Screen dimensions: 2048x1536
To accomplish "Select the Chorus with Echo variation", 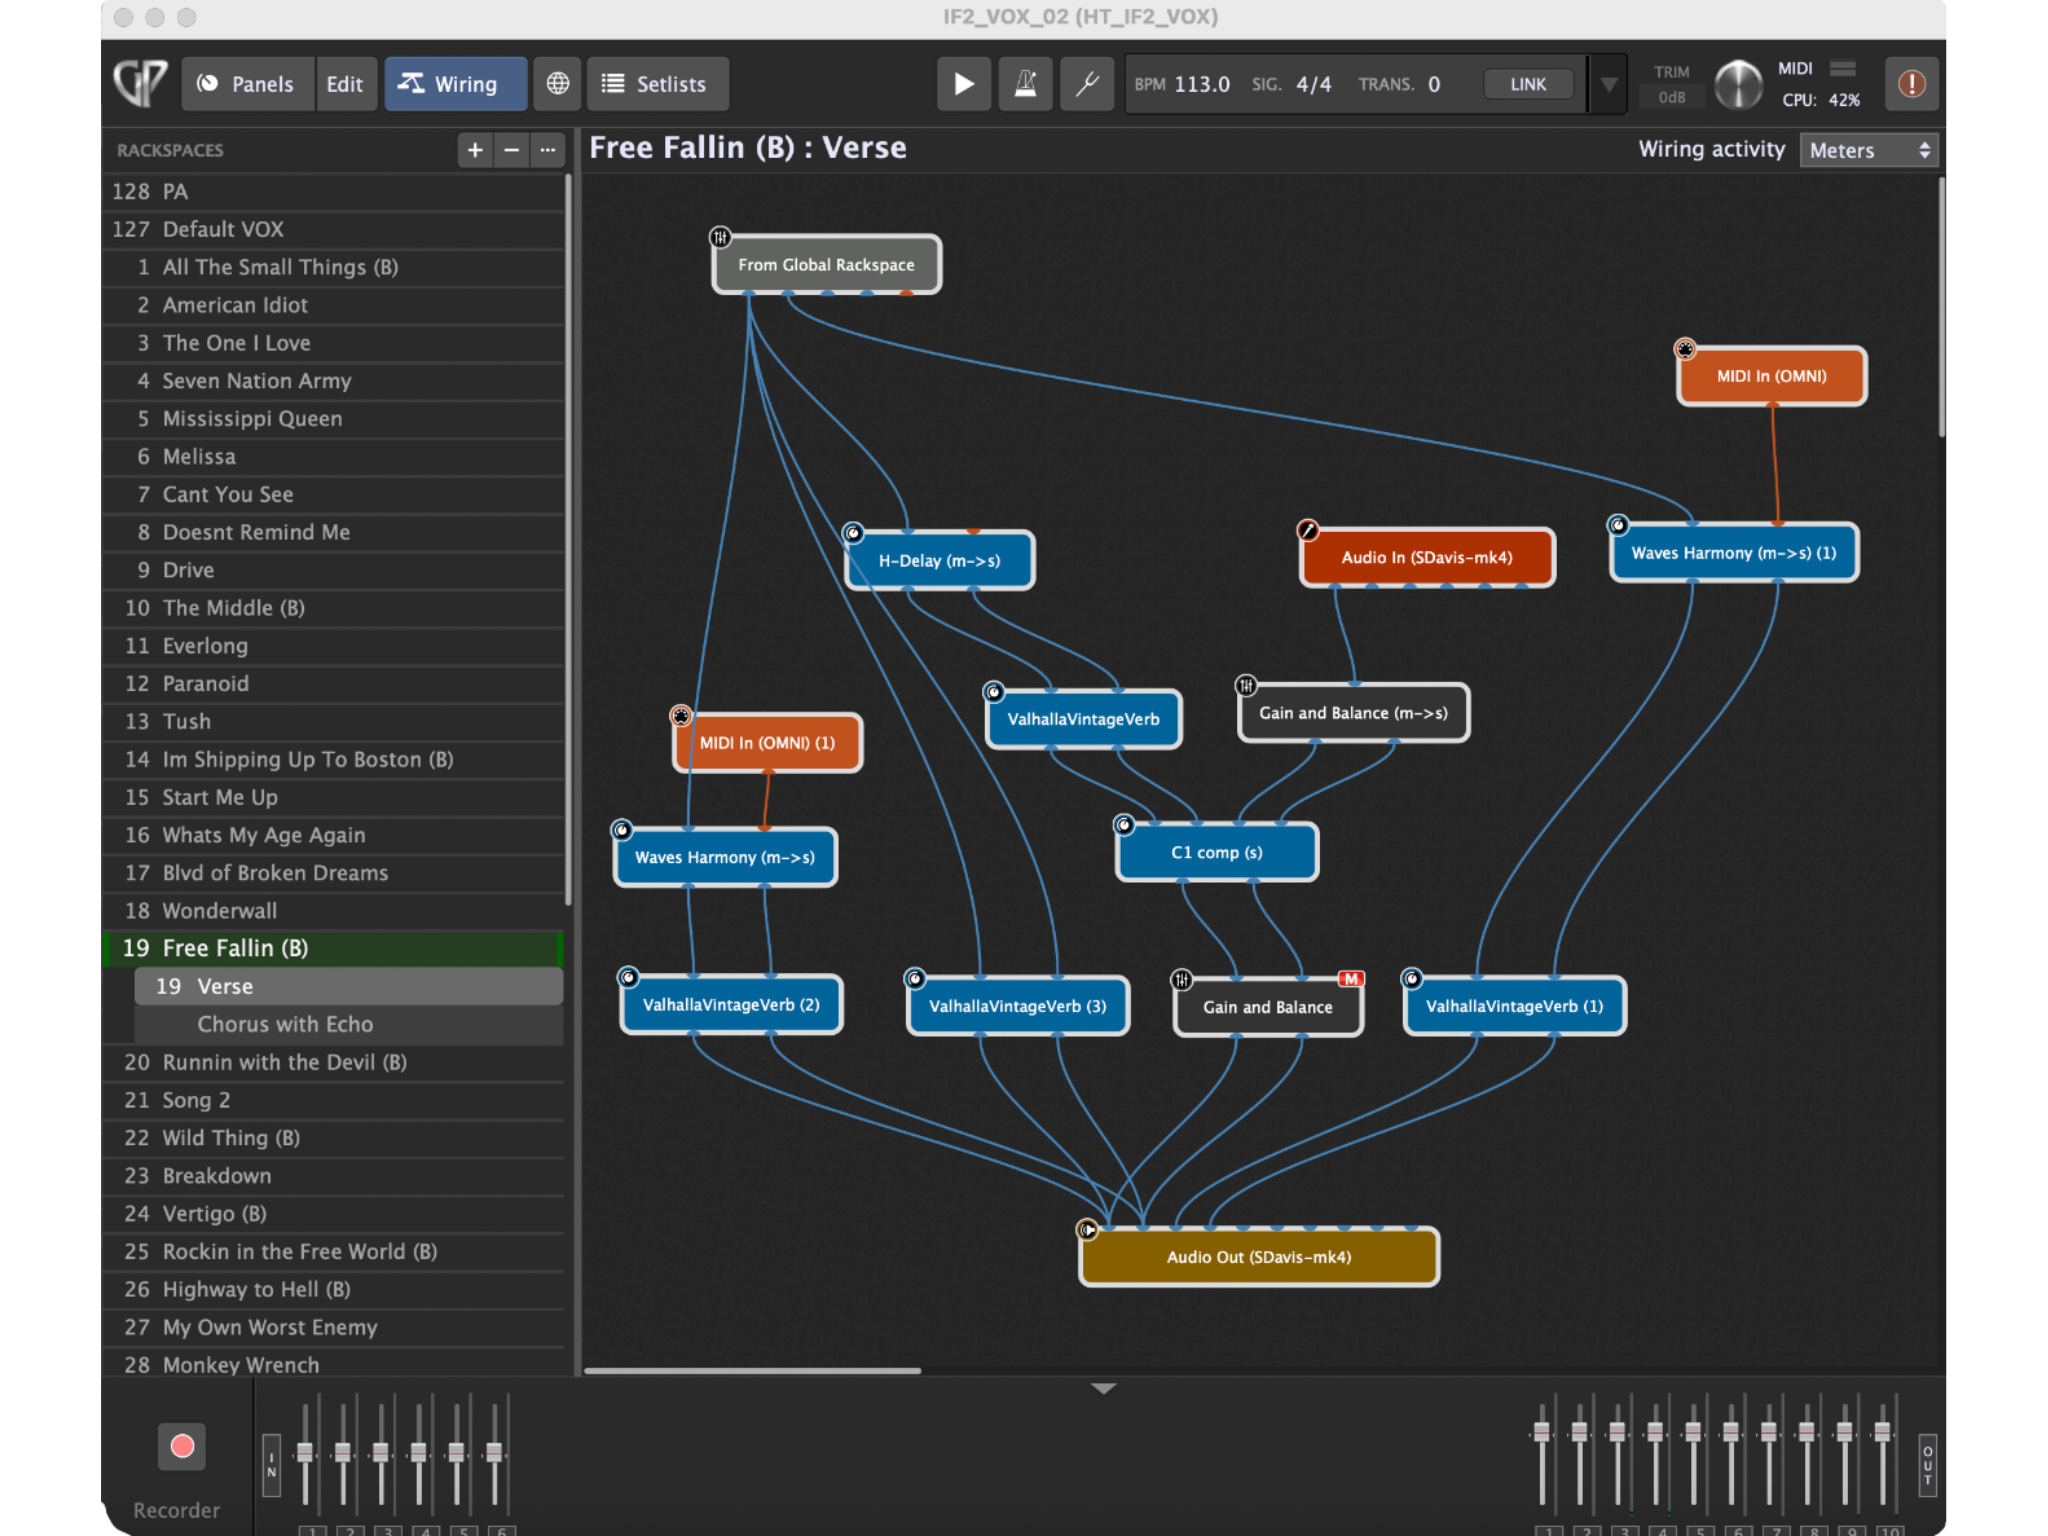I will 348,1024.
